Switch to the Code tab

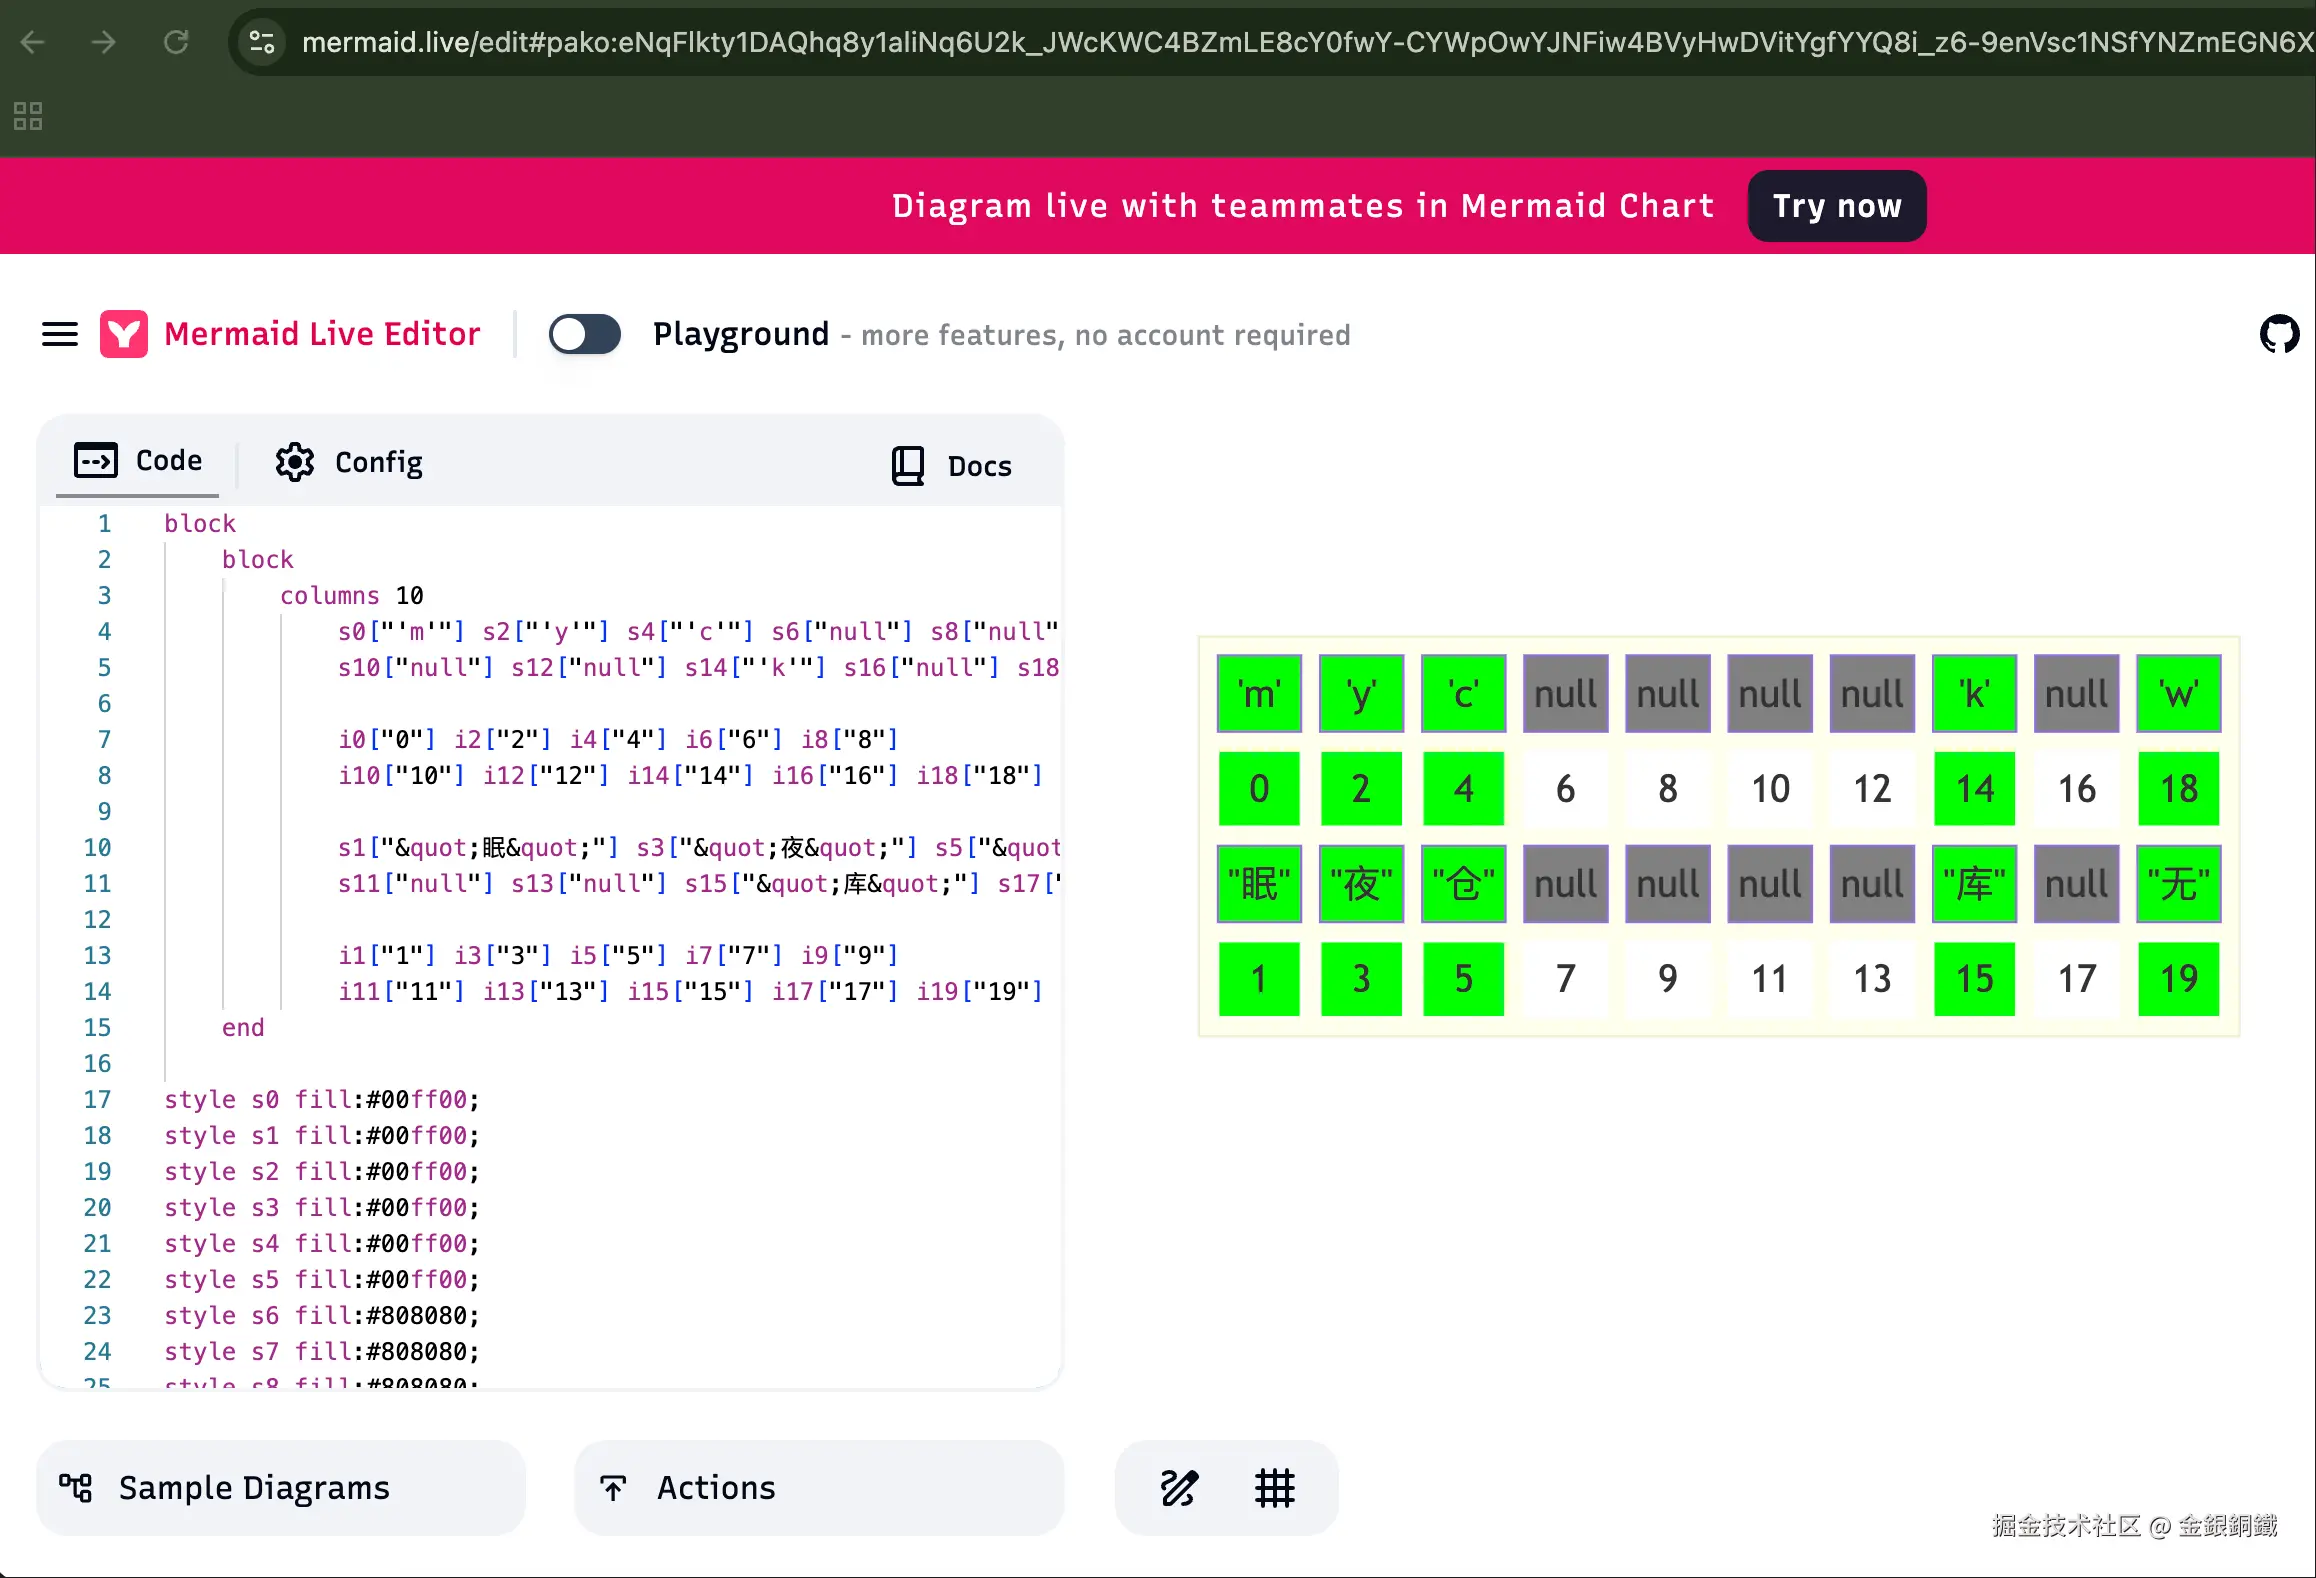click(x=139, y=461)
